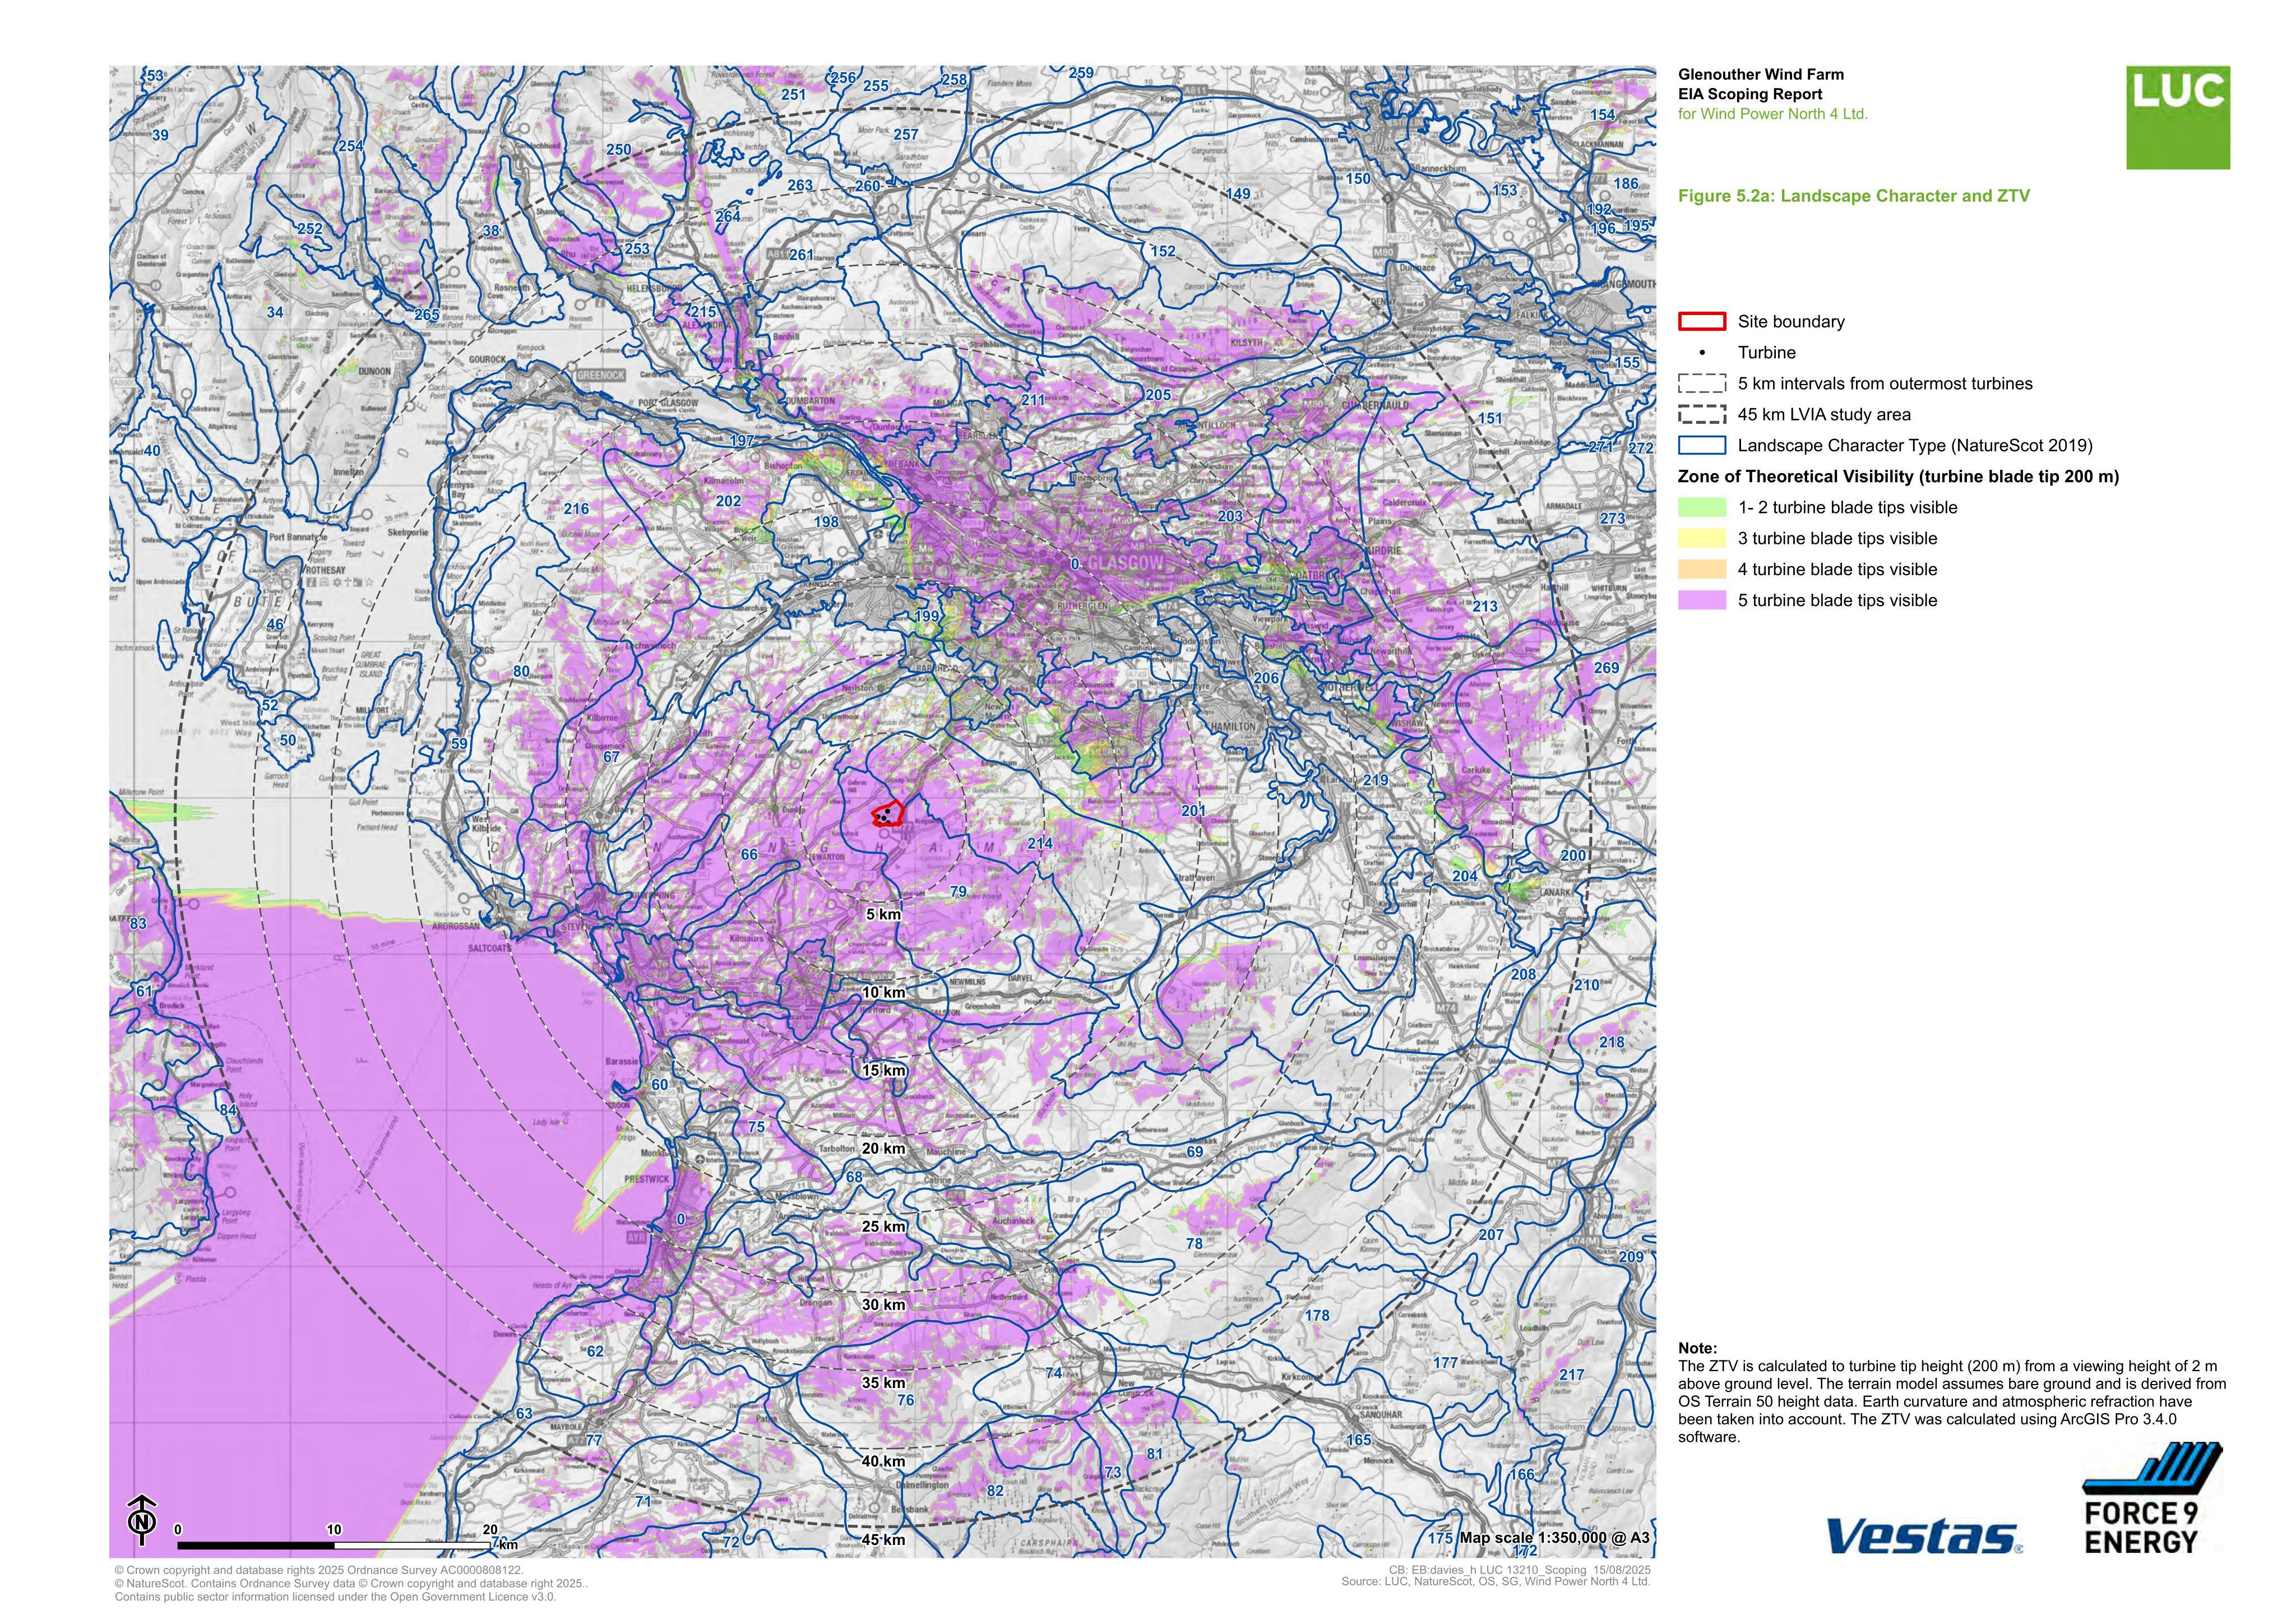
Task: Select the 5 km intervals dashed legend symbol
Action: [1702, 384]
